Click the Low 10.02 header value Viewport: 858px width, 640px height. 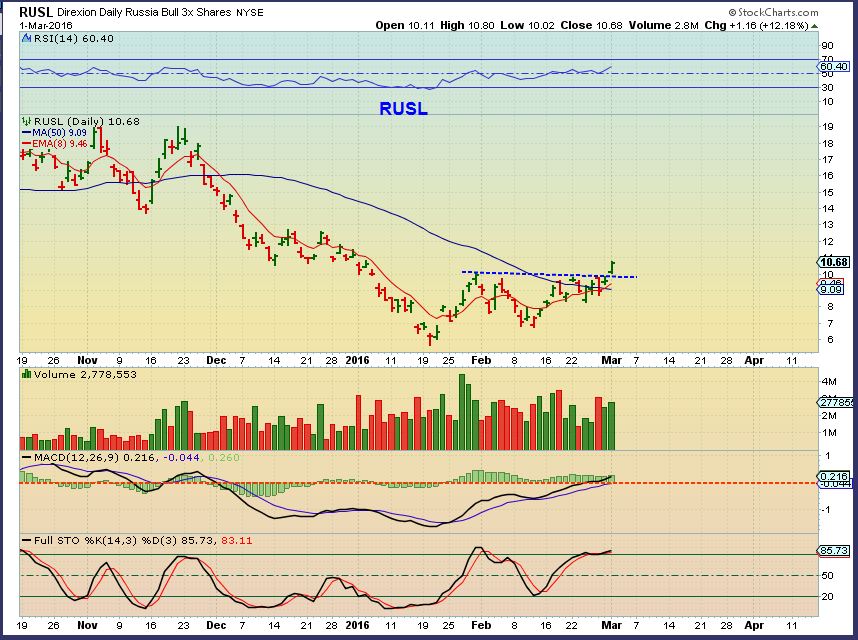coord(527,25)
